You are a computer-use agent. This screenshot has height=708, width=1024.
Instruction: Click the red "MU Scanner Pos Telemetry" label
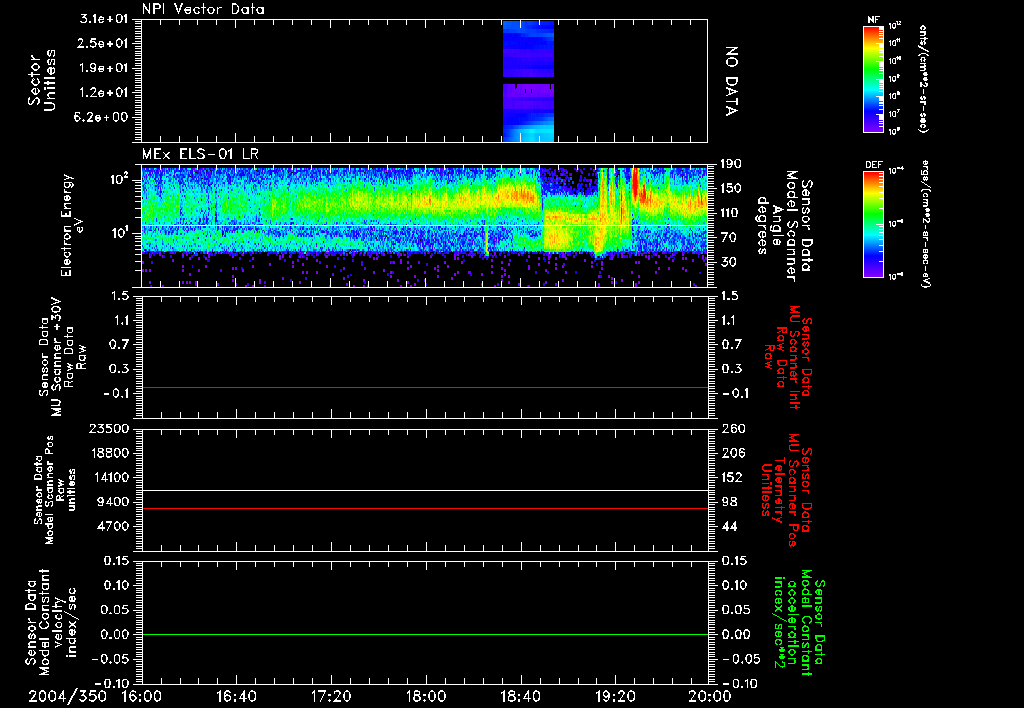tap(787, 490)
